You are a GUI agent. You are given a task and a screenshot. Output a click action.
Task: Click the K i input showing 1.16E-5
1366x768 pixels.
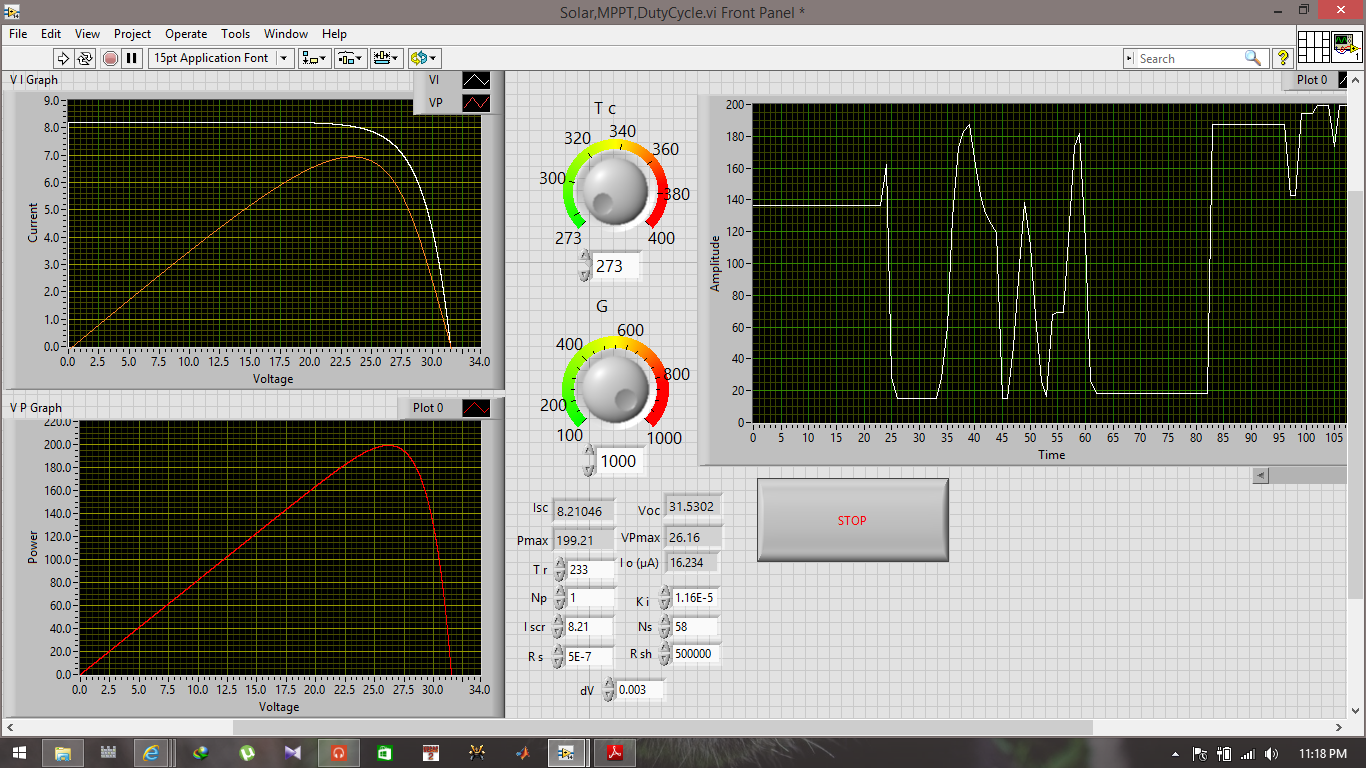[696, 598]
